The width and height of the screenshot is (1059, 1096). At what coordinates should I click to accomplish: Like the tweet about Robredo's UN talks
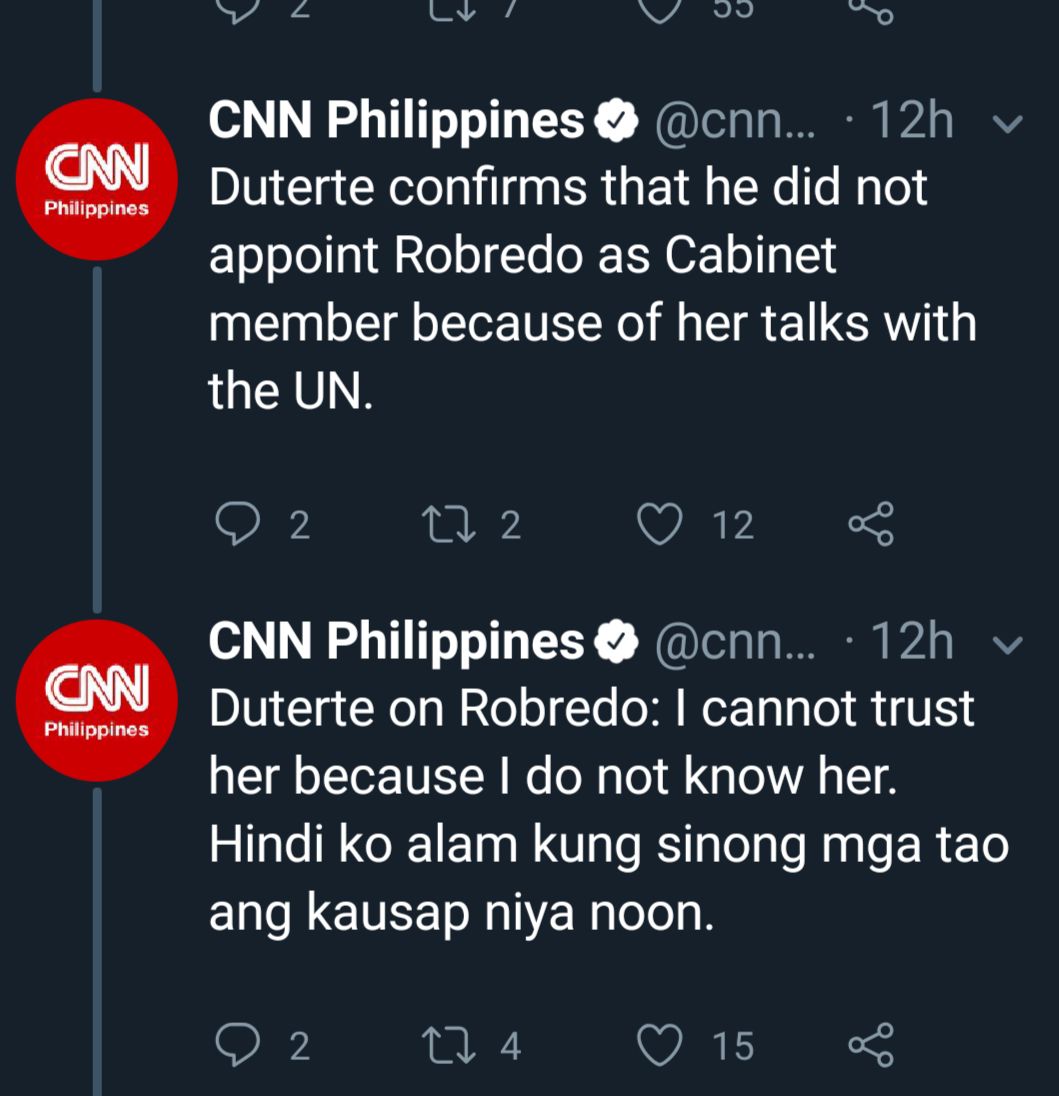tap(660, 524)
